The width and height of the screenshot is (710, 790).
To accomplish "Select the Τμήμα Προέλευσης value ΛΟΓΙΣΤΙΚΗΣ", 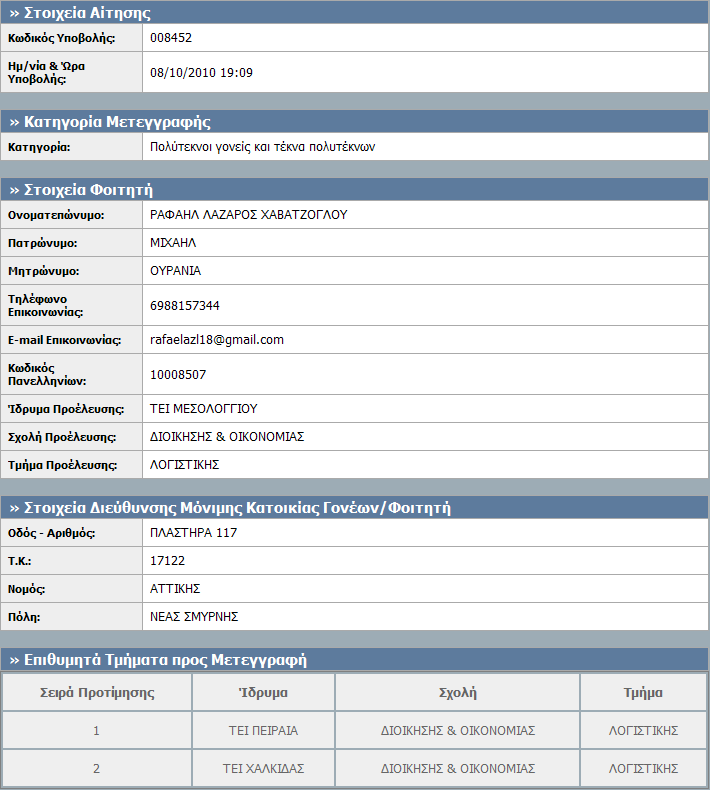I will click(184, 465).
